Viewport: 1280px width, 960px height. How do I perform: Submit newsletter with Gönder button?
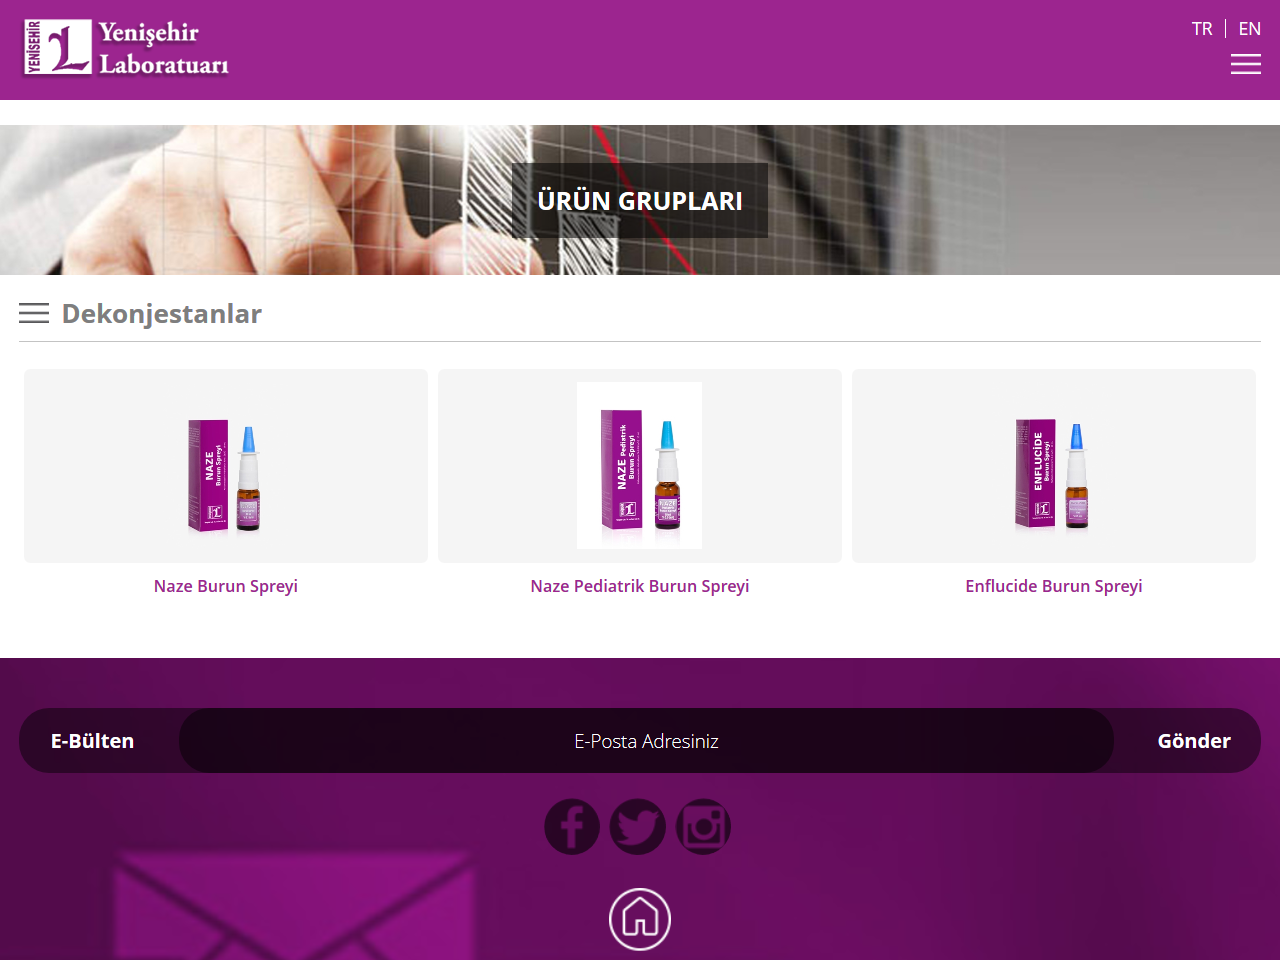click(x=1194, y=741)
